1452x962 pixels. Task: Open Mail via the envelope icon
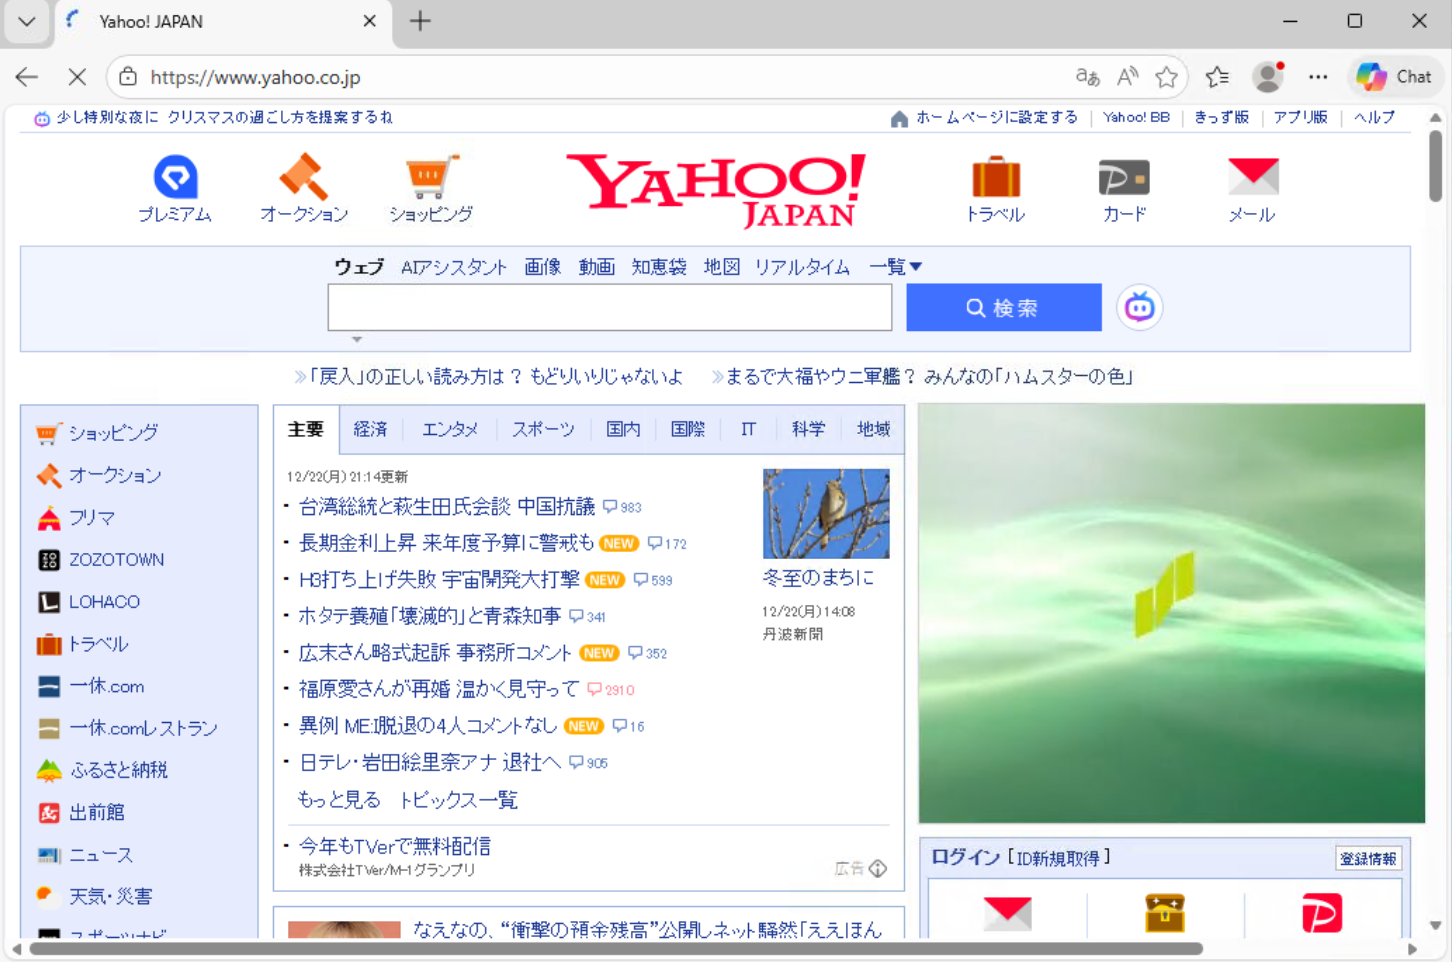click(x=1251, y=177)
